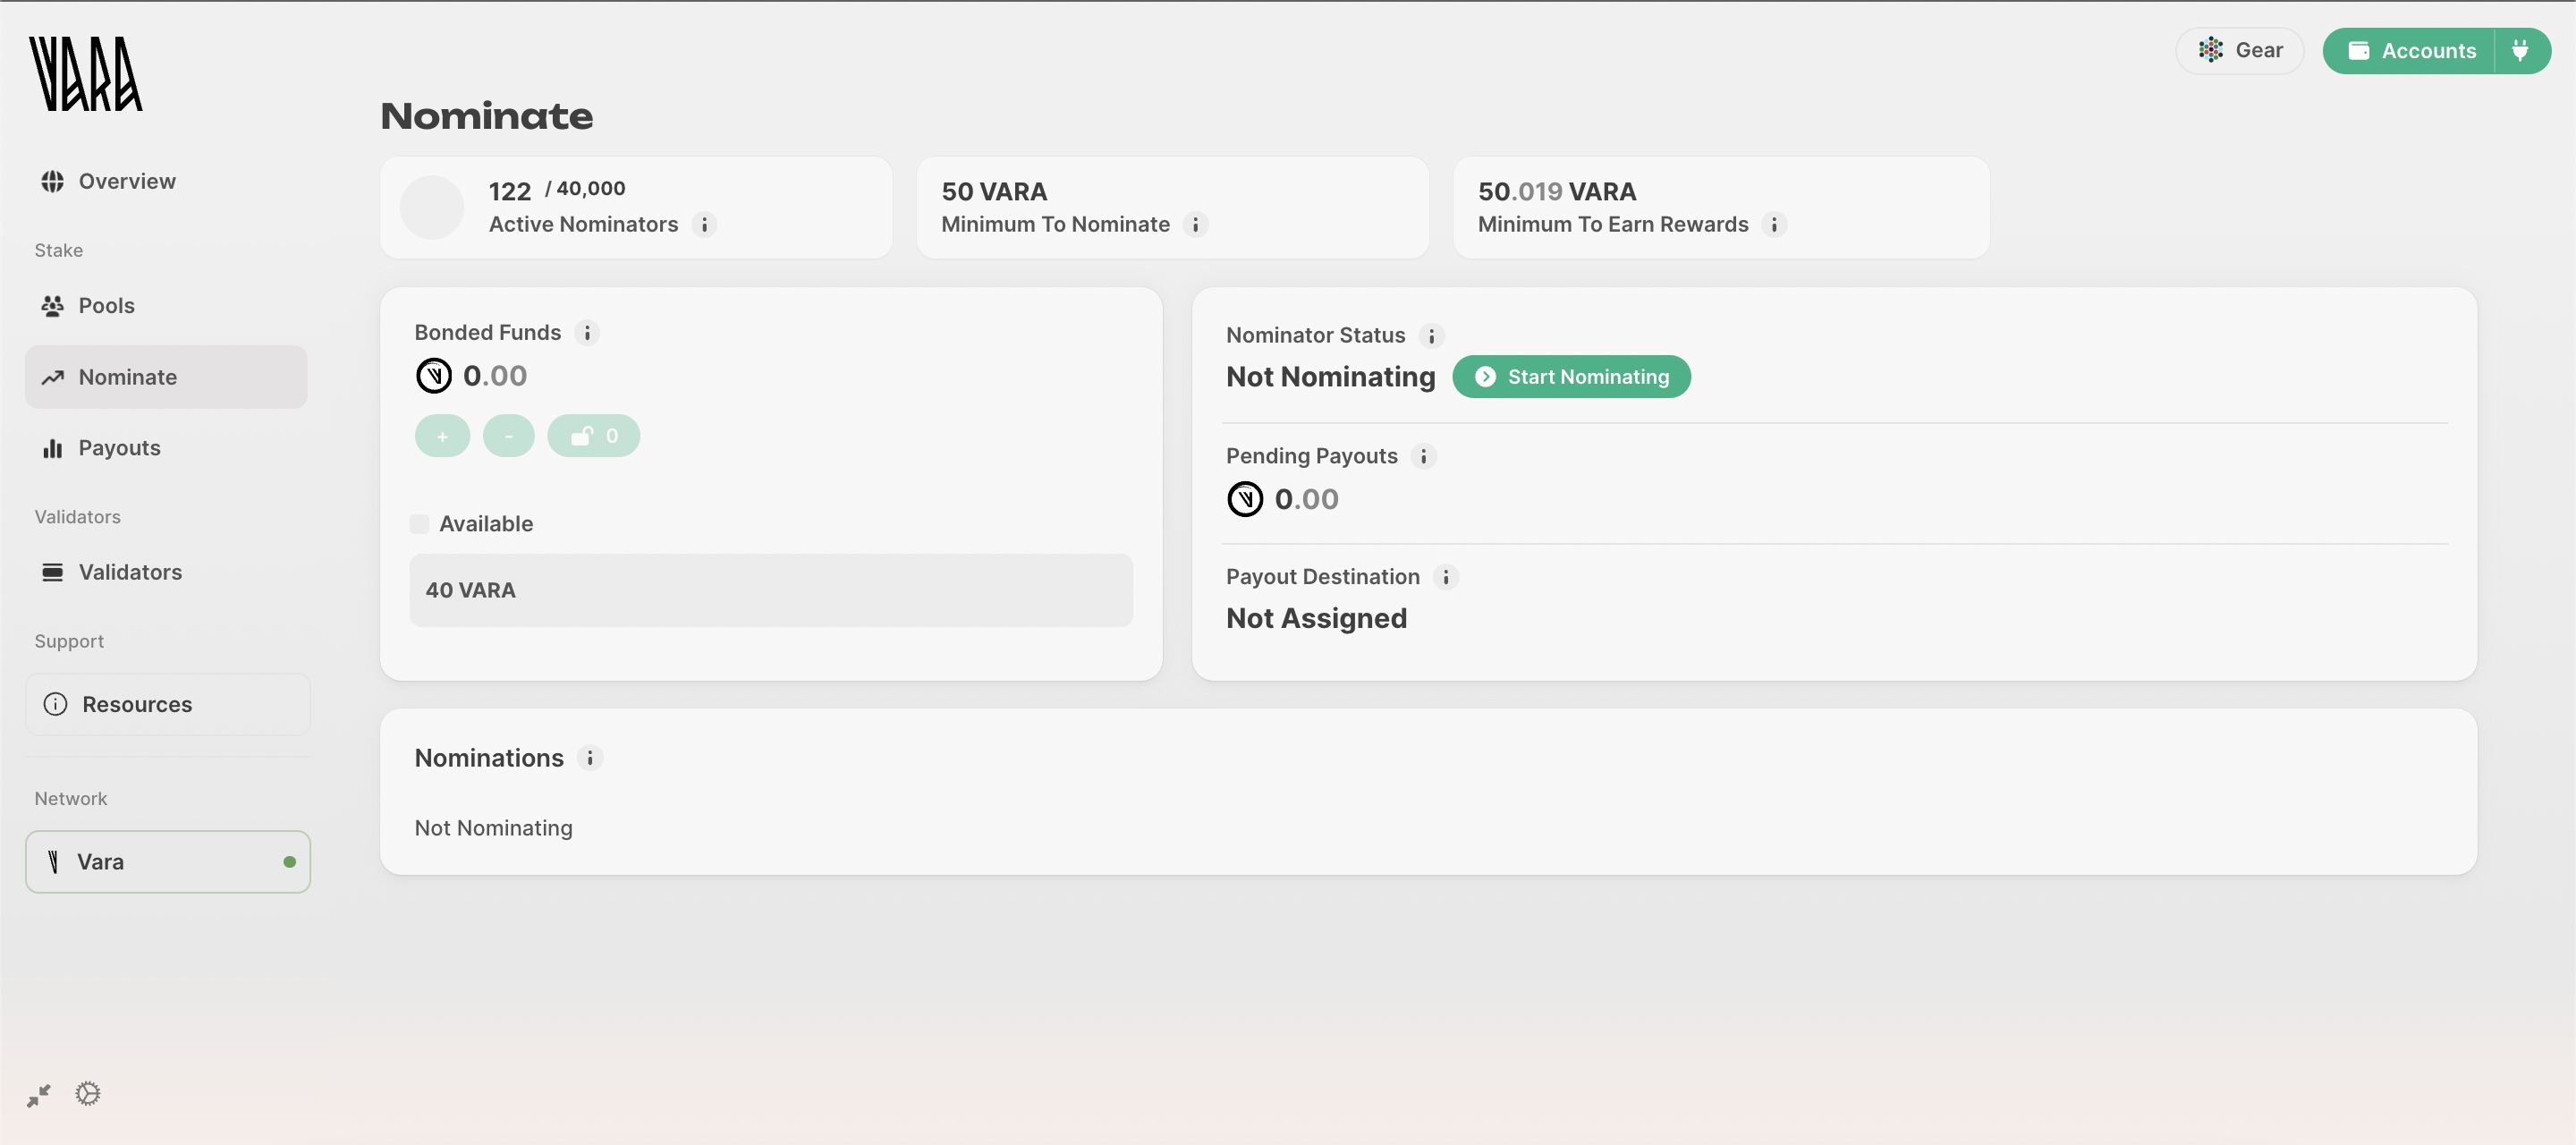
Task: Click the 'Not Nominating' text under Nominations
Action: click(494, 828)
